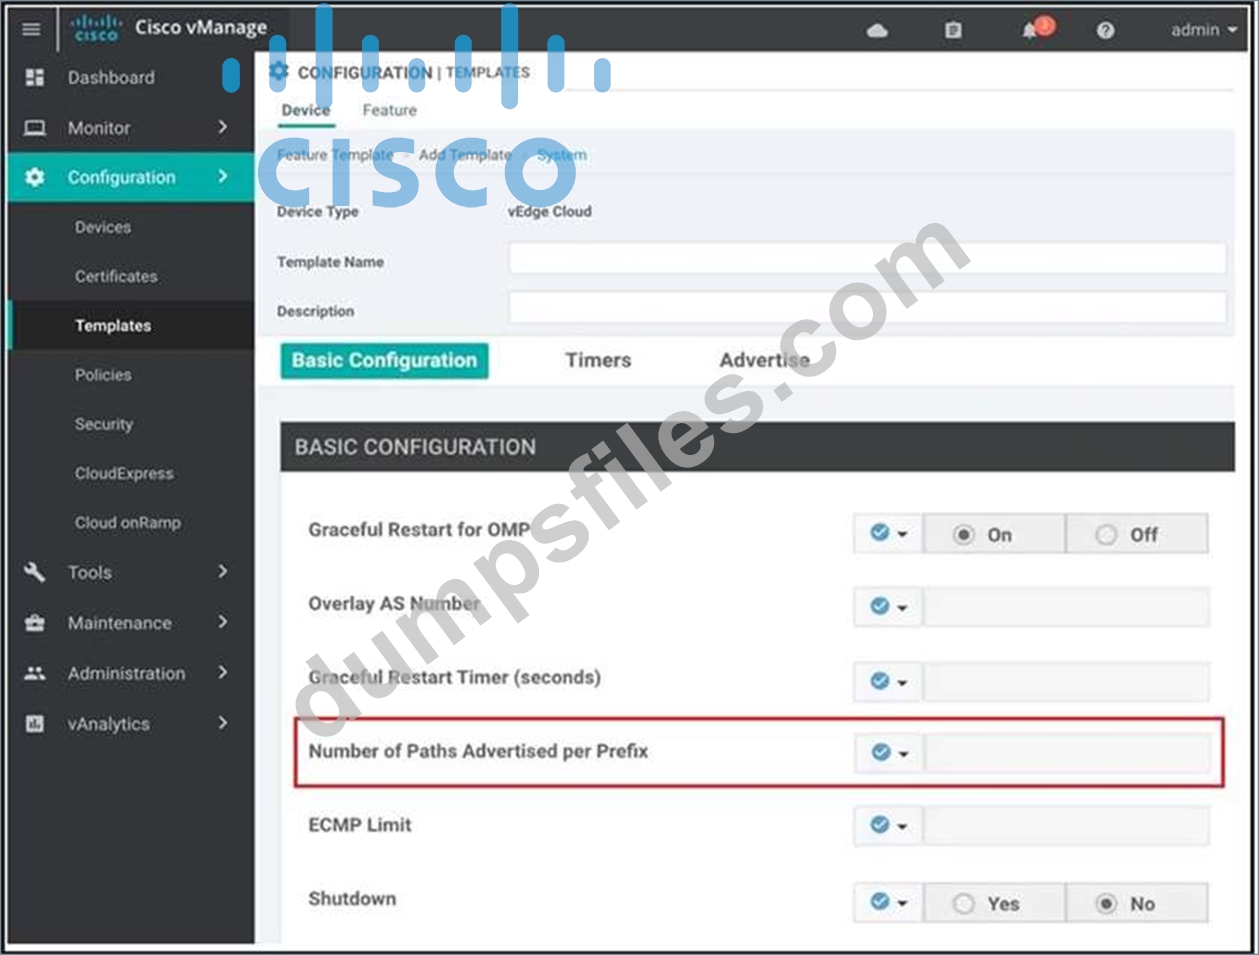Open the hamburger menu icon
Screen dimensions: 1259x955
click(x=31, y=29)
